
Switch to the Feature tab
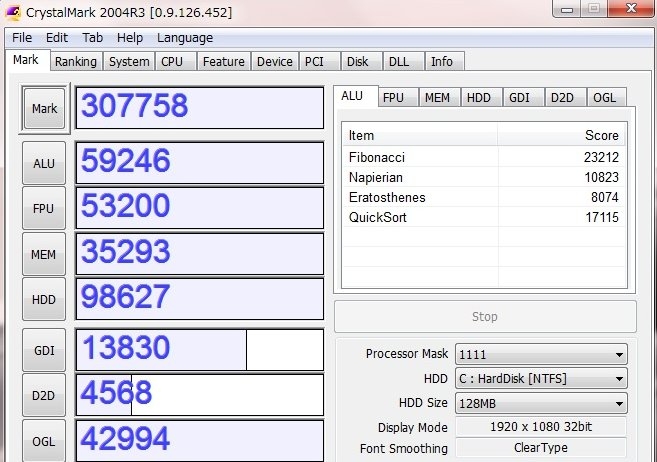pos(223,61)
